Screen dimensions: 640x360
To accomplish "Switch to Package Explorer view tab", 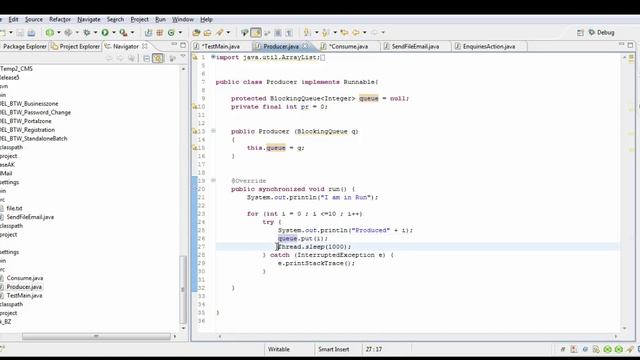I will coord(24,47).
